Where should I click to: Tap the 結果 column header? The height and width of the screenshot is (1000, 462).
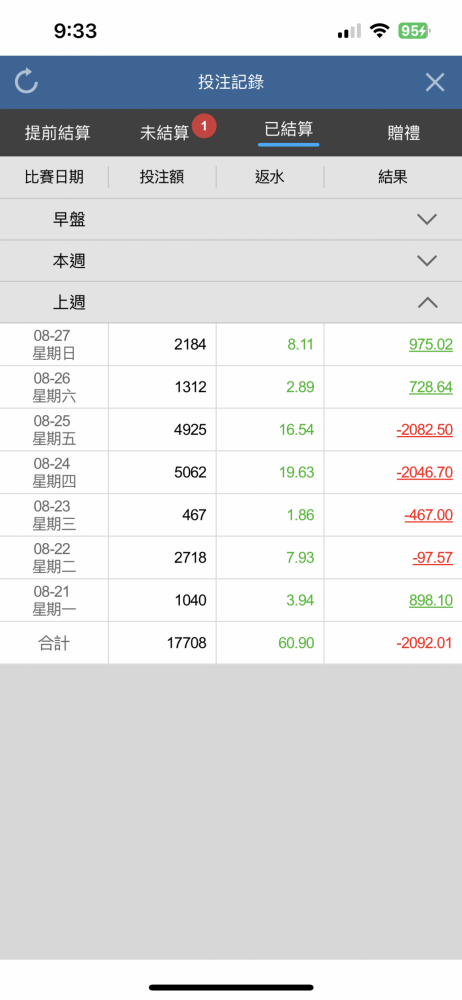(x=393, y=177)
